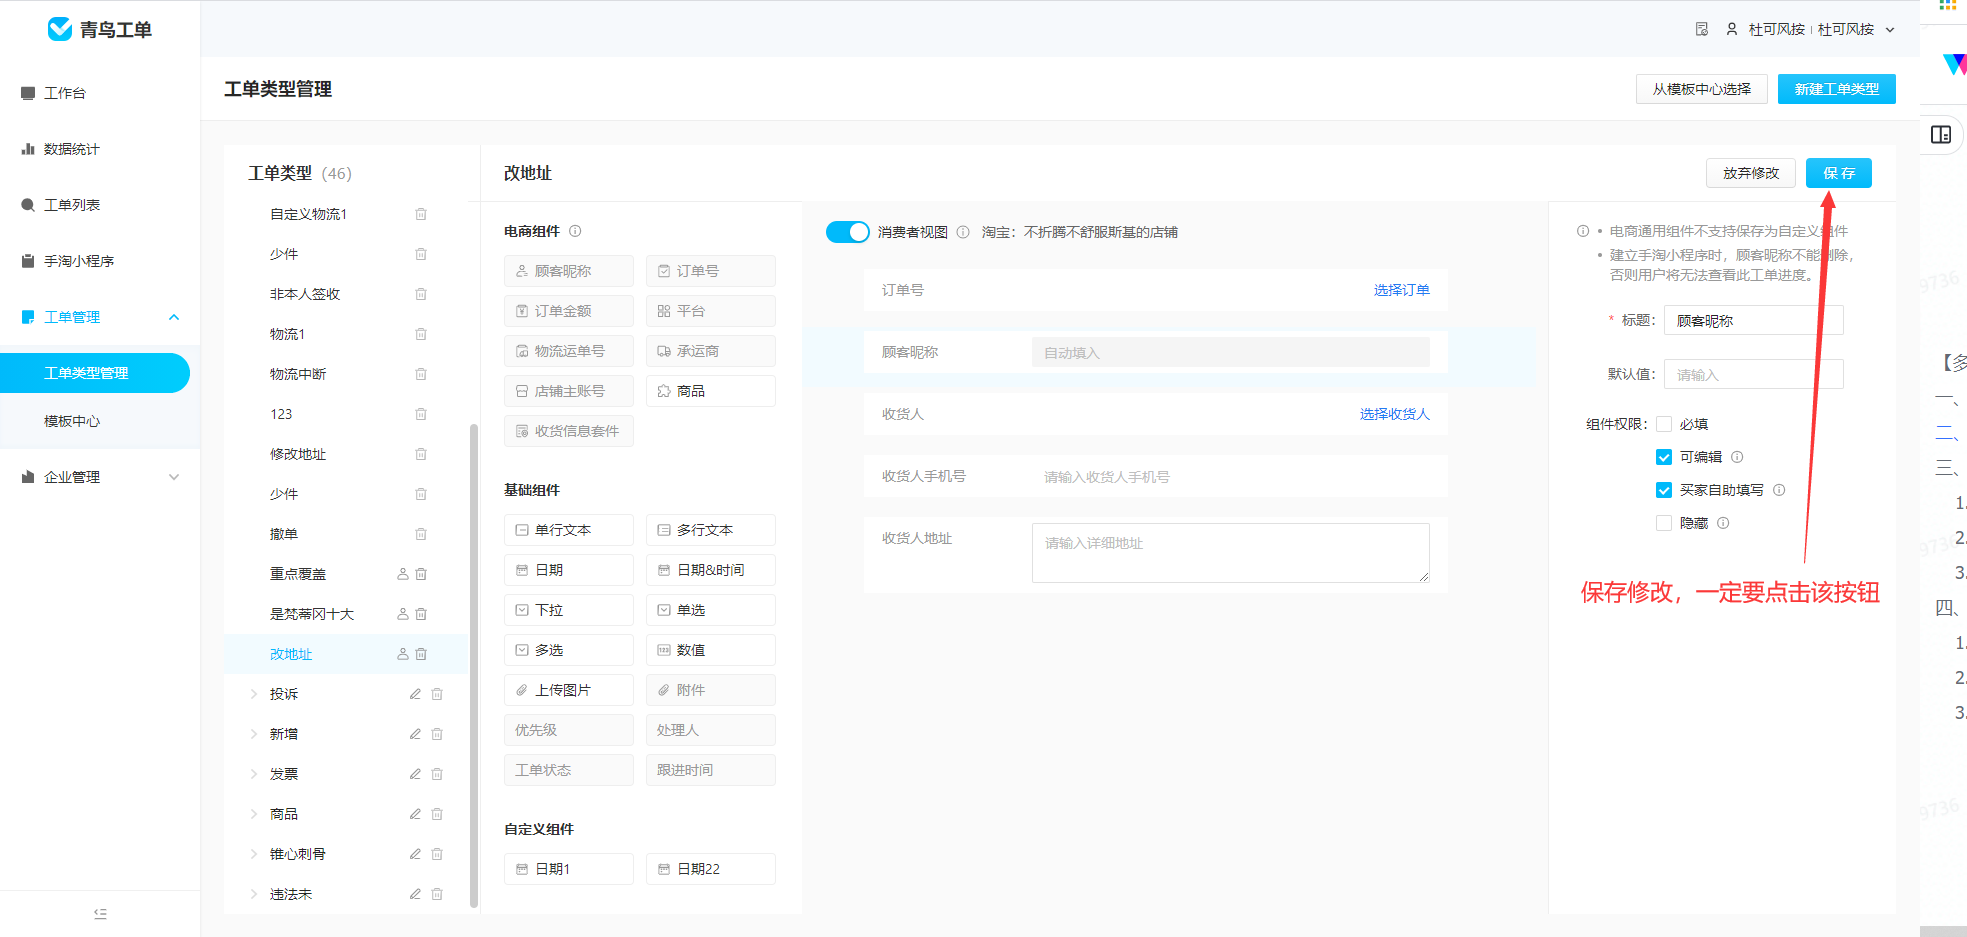Click the 收货人手机号 input field
1967x937 pixels.
tap(1230, 477)
